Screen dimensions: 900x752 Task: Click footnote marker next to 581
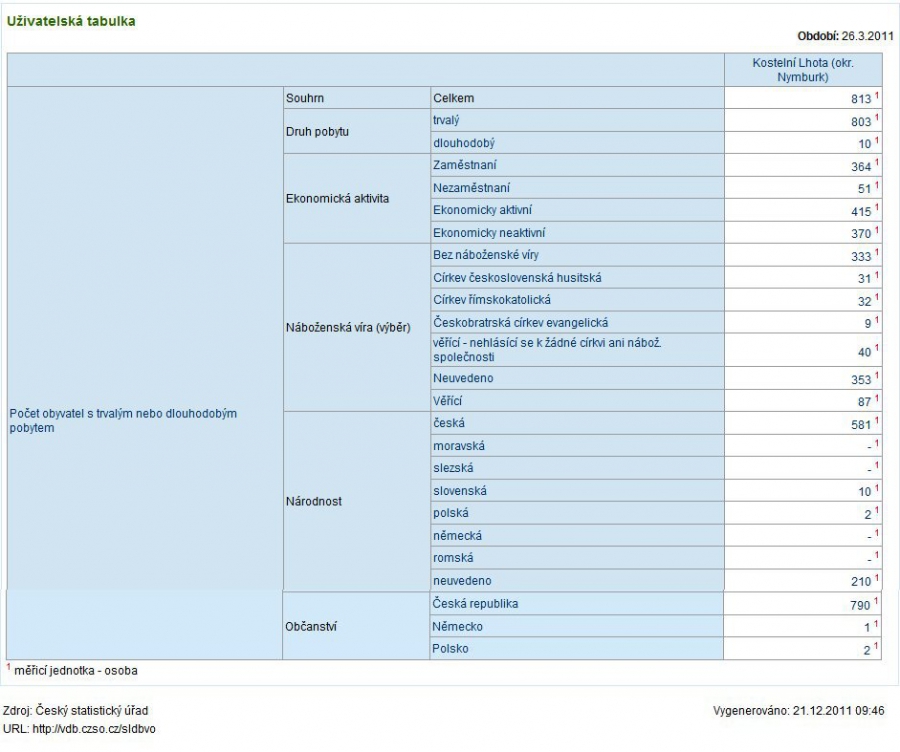877,420
